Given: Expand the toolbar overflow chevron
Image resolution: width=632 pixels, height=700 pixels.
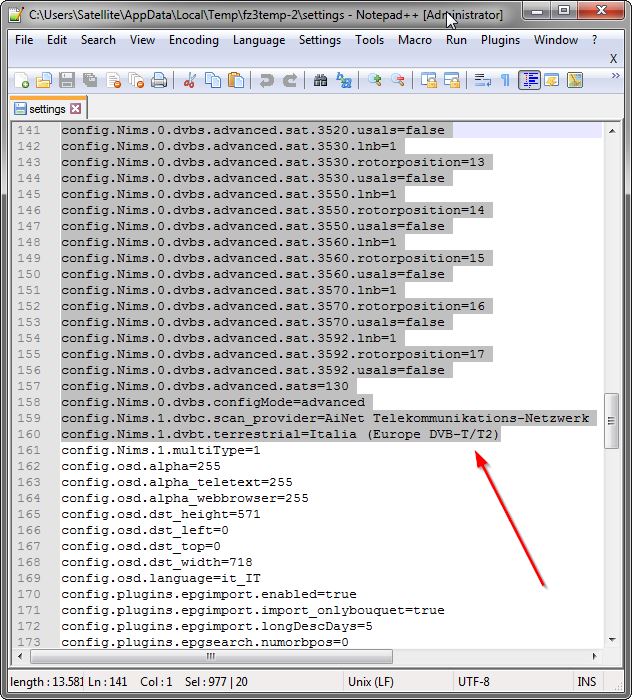Looking at the screenshot, I should (615, 76).
